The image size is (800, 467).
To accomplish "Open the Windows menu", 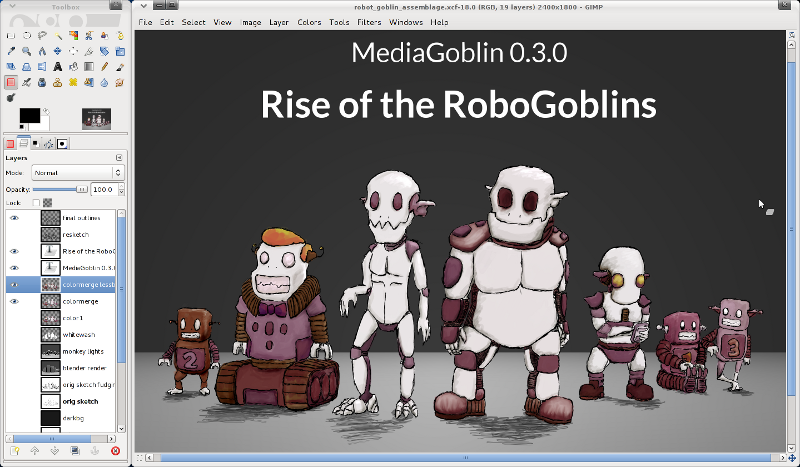I will point(406,22).
